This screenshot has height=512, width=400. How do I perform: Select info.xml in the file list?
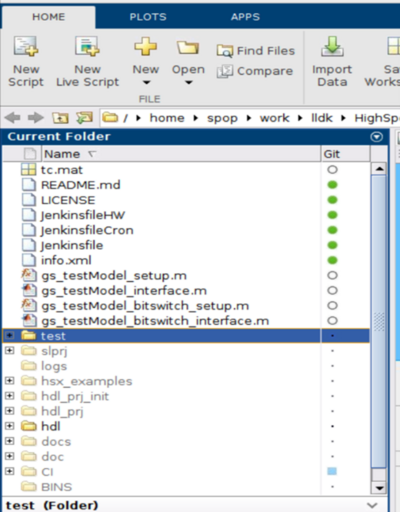(66, 260)
